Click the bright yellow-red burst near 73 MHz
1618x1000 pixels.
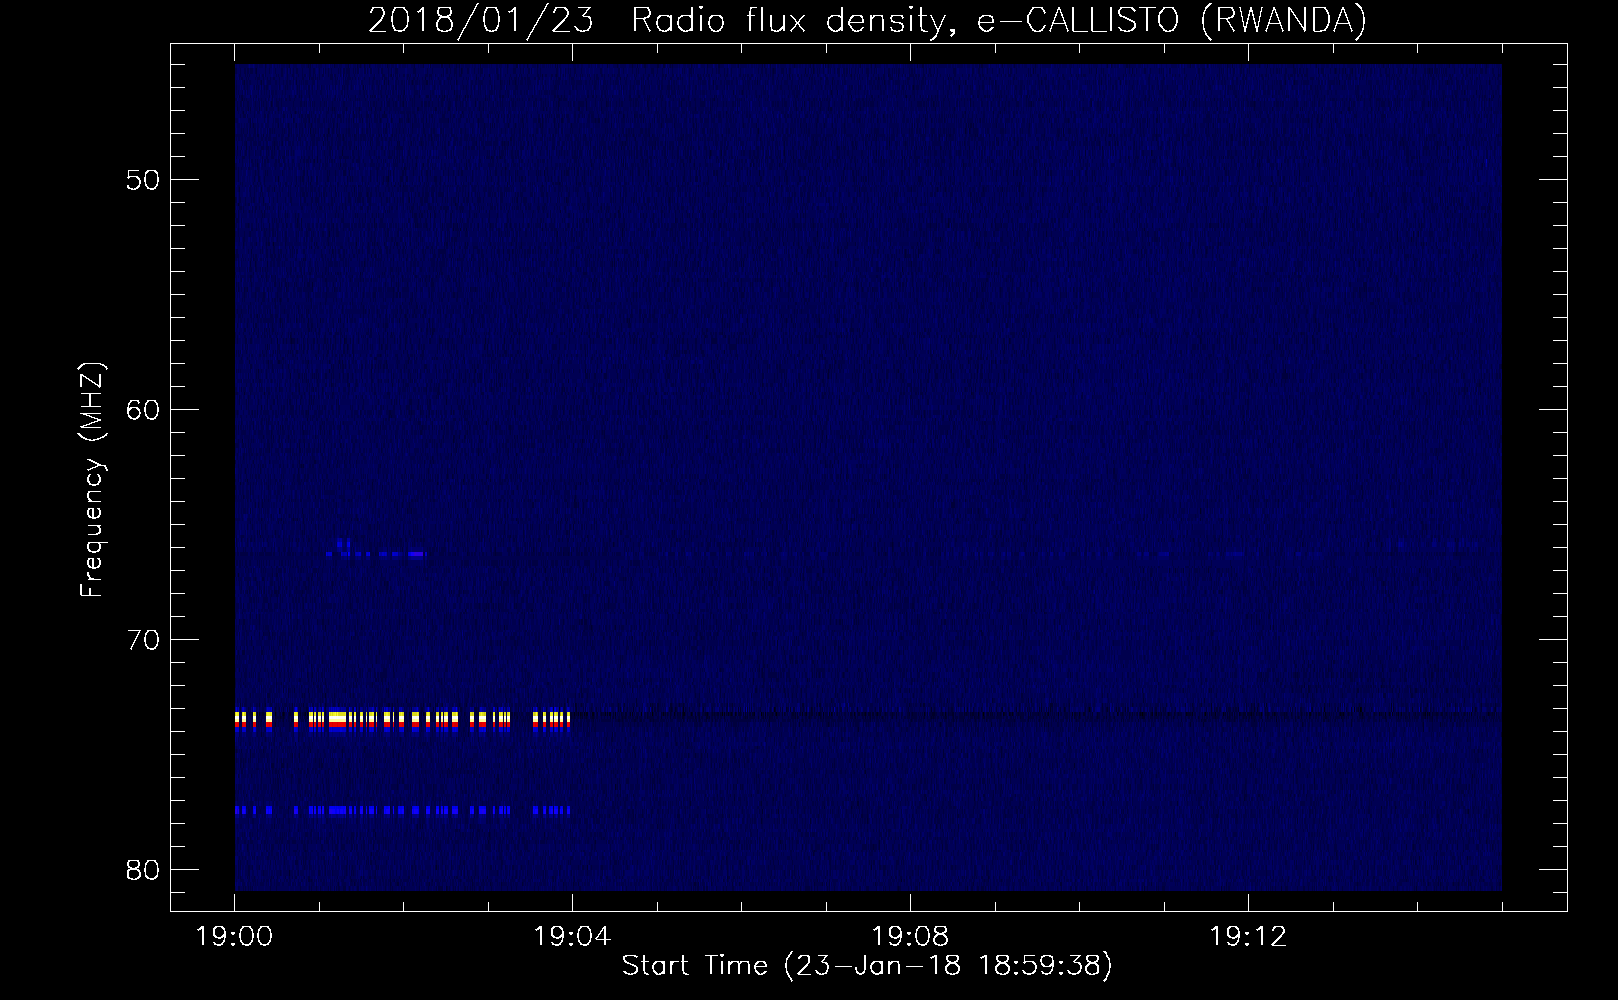[402, 721]
